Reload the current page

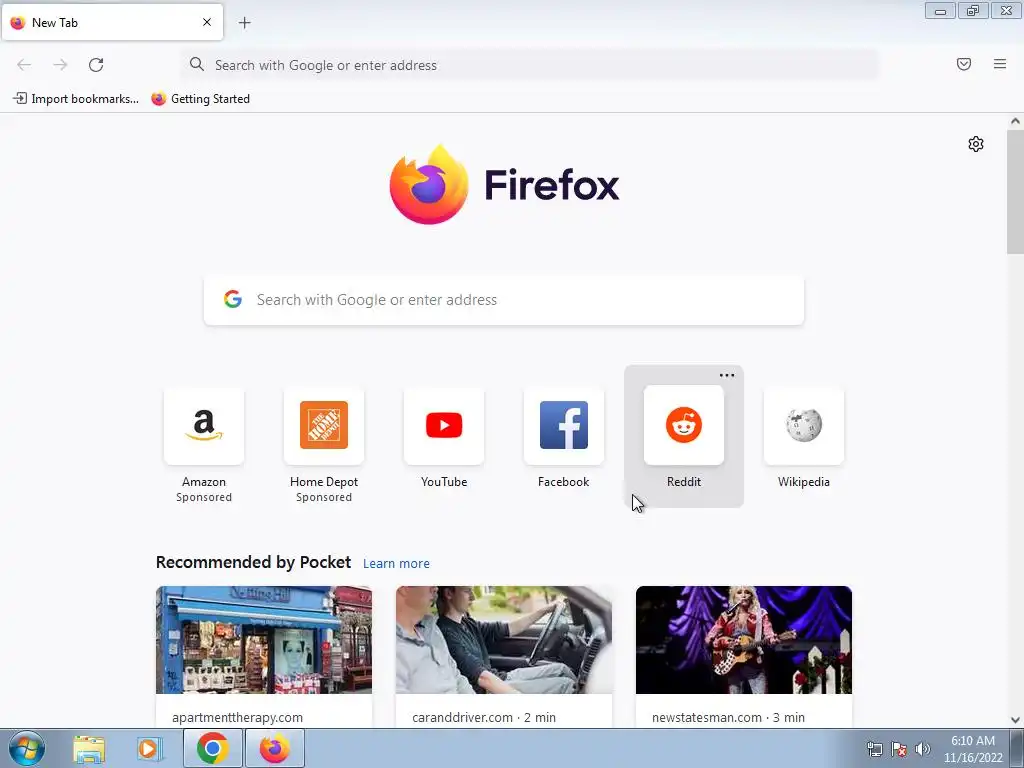(96, 65)
